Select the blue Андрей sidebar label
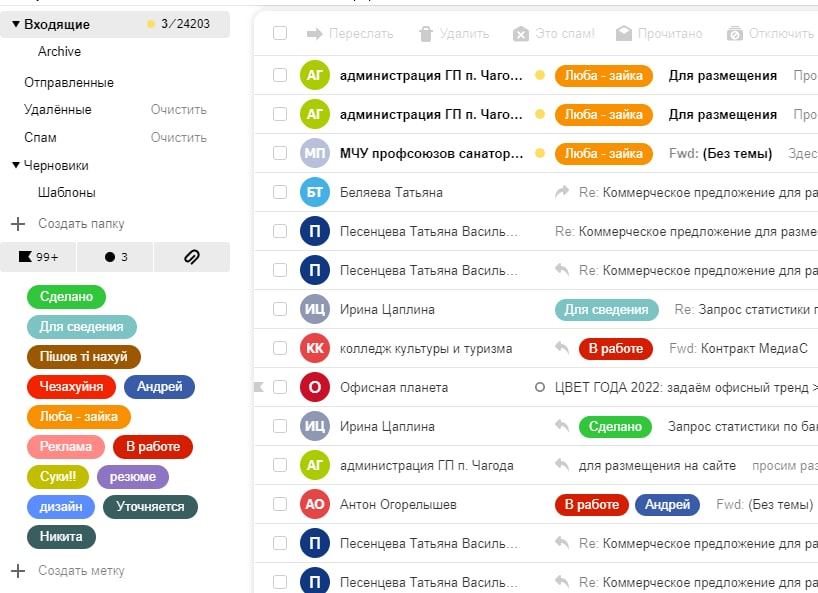The width and height of the screenshot is (818, 593). (160, 387)
